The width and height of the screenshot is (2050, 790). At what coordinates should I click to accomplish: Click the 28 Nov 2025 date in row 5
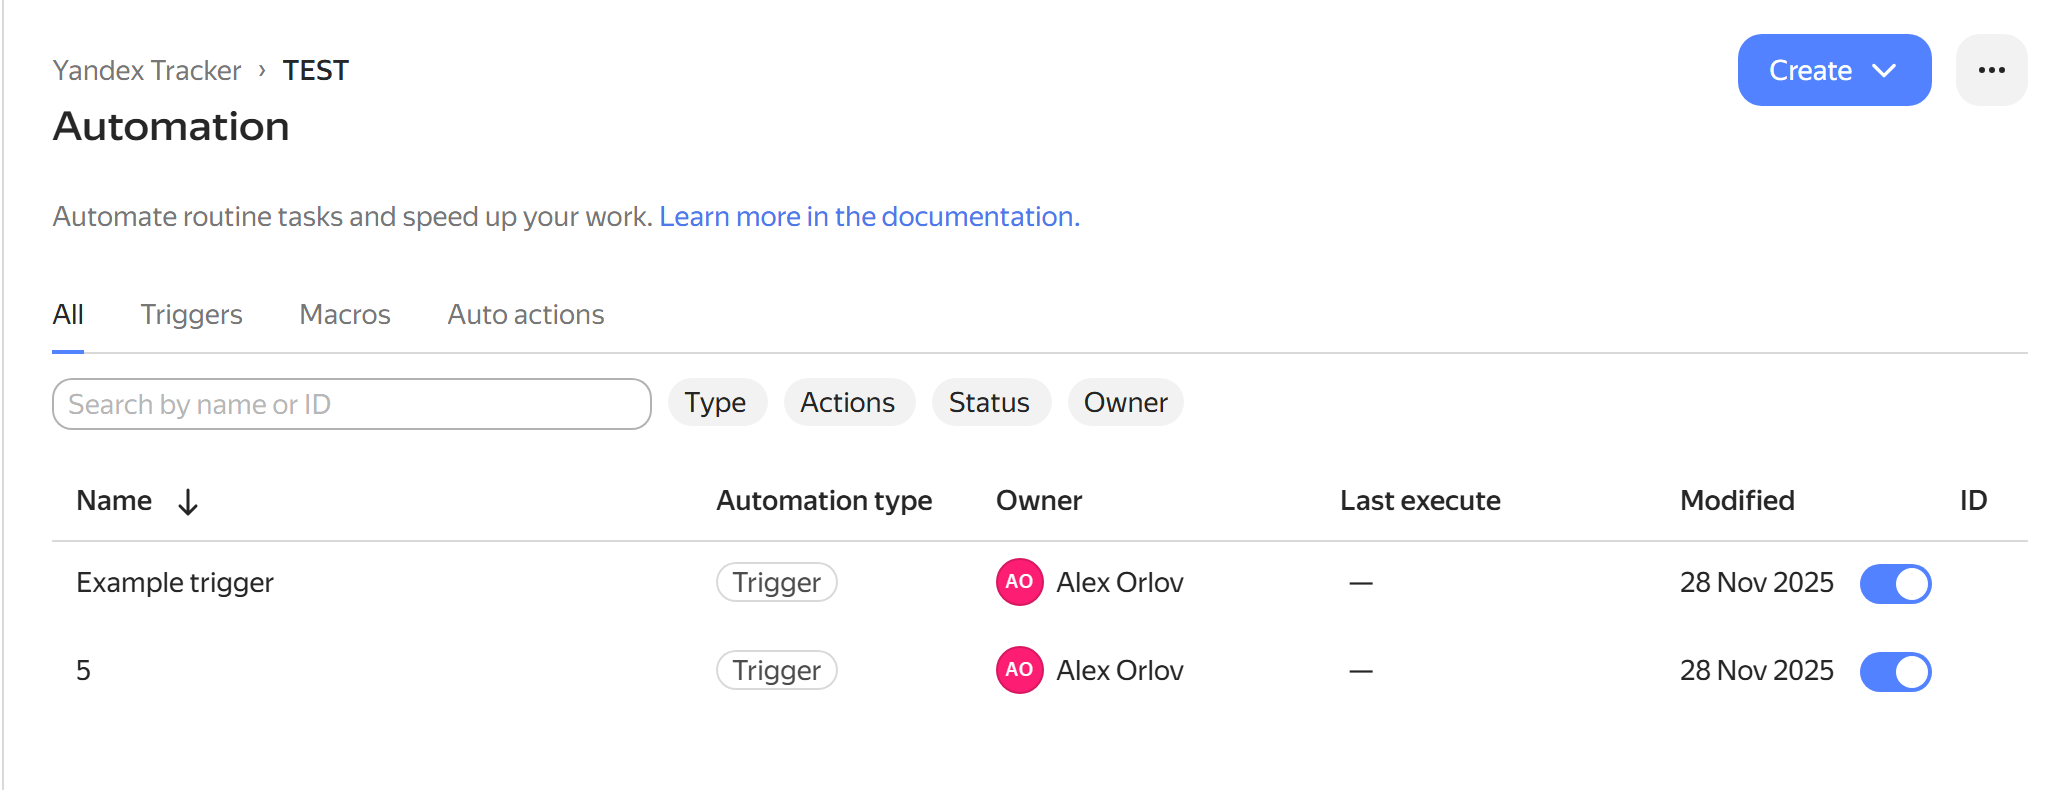(x=1757, y=670)
